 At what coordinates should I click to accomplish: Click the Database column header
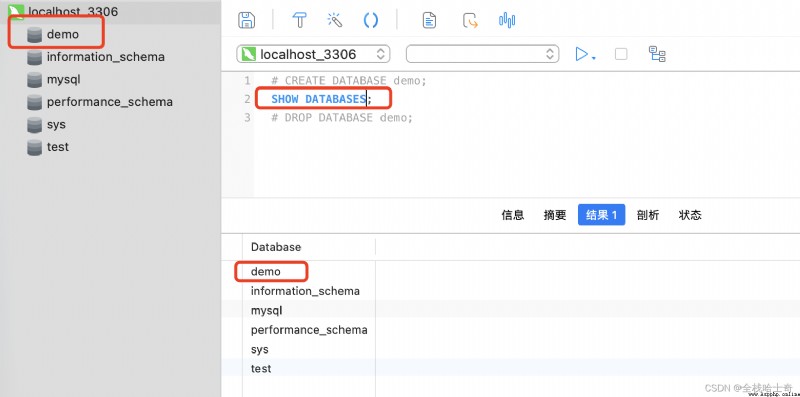[x=276, y=247]
